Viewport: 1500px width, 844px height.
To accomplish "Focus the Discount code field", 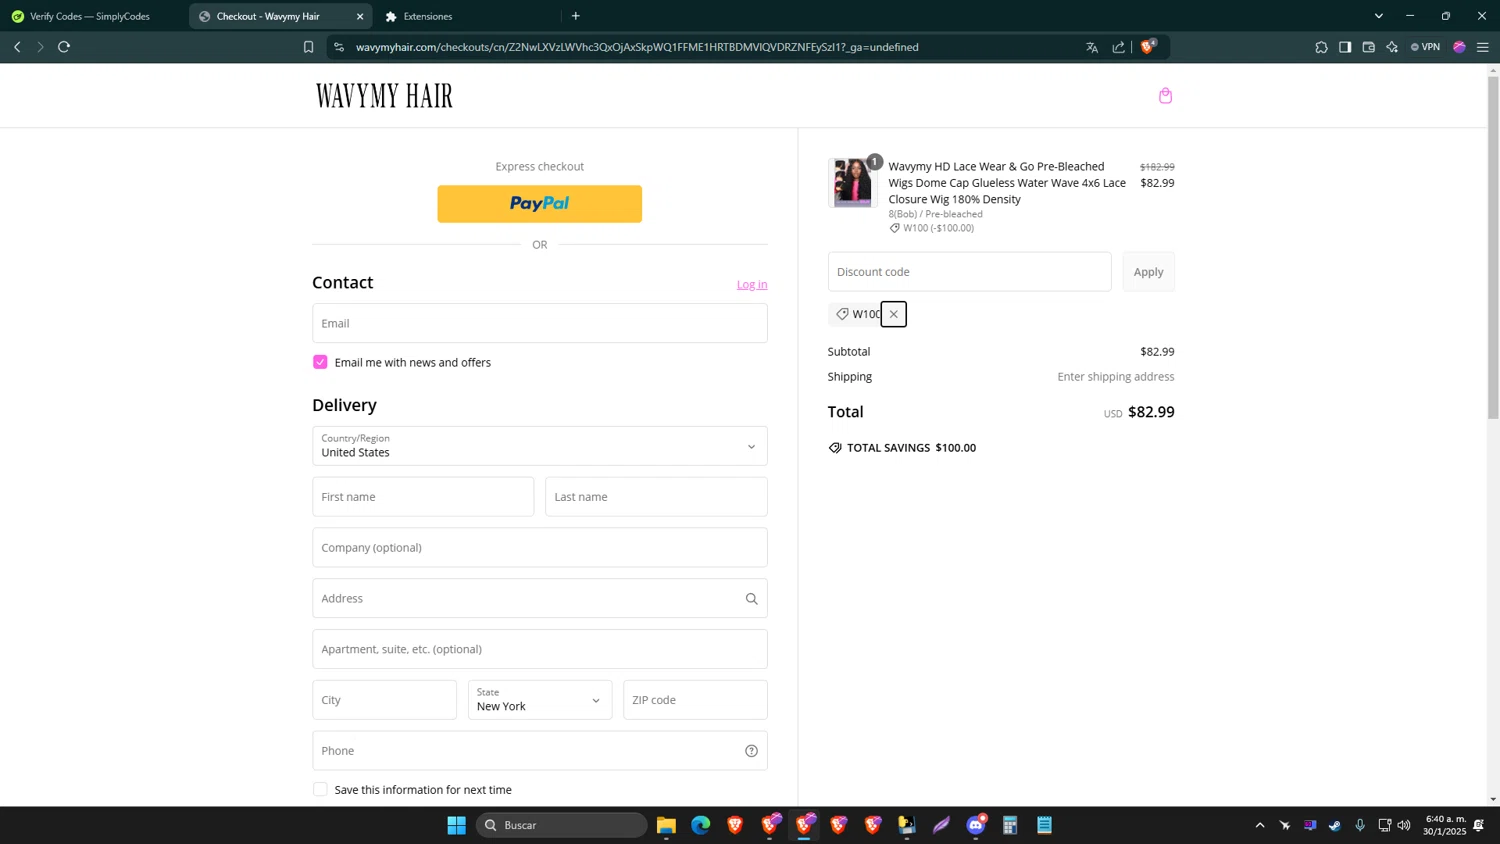I will click(x=969, y=272).
